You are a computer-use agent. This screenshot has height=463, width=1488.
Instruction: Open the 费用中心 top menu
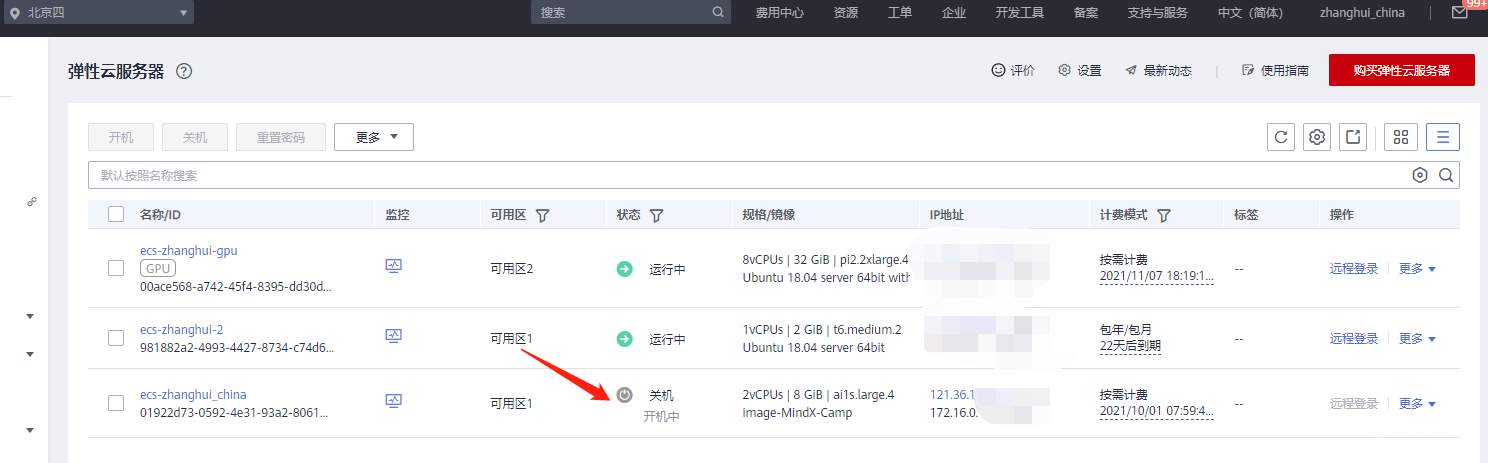780,13
